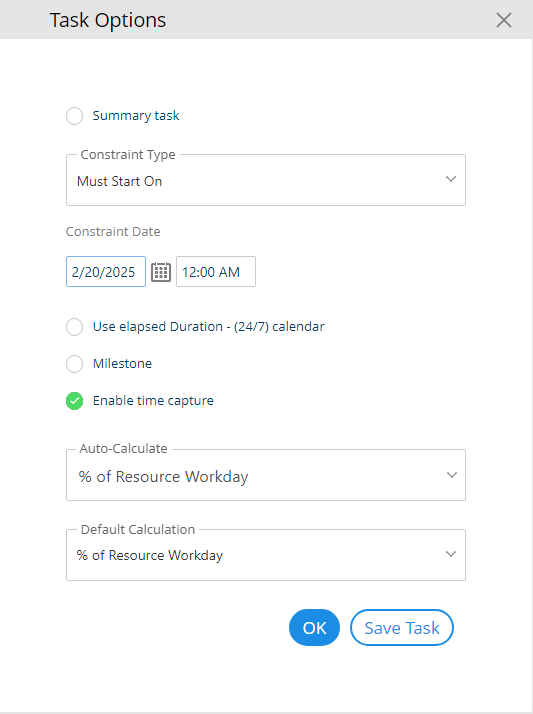Click the Default Calculation chevron arrow

click(x=451, y=554)
